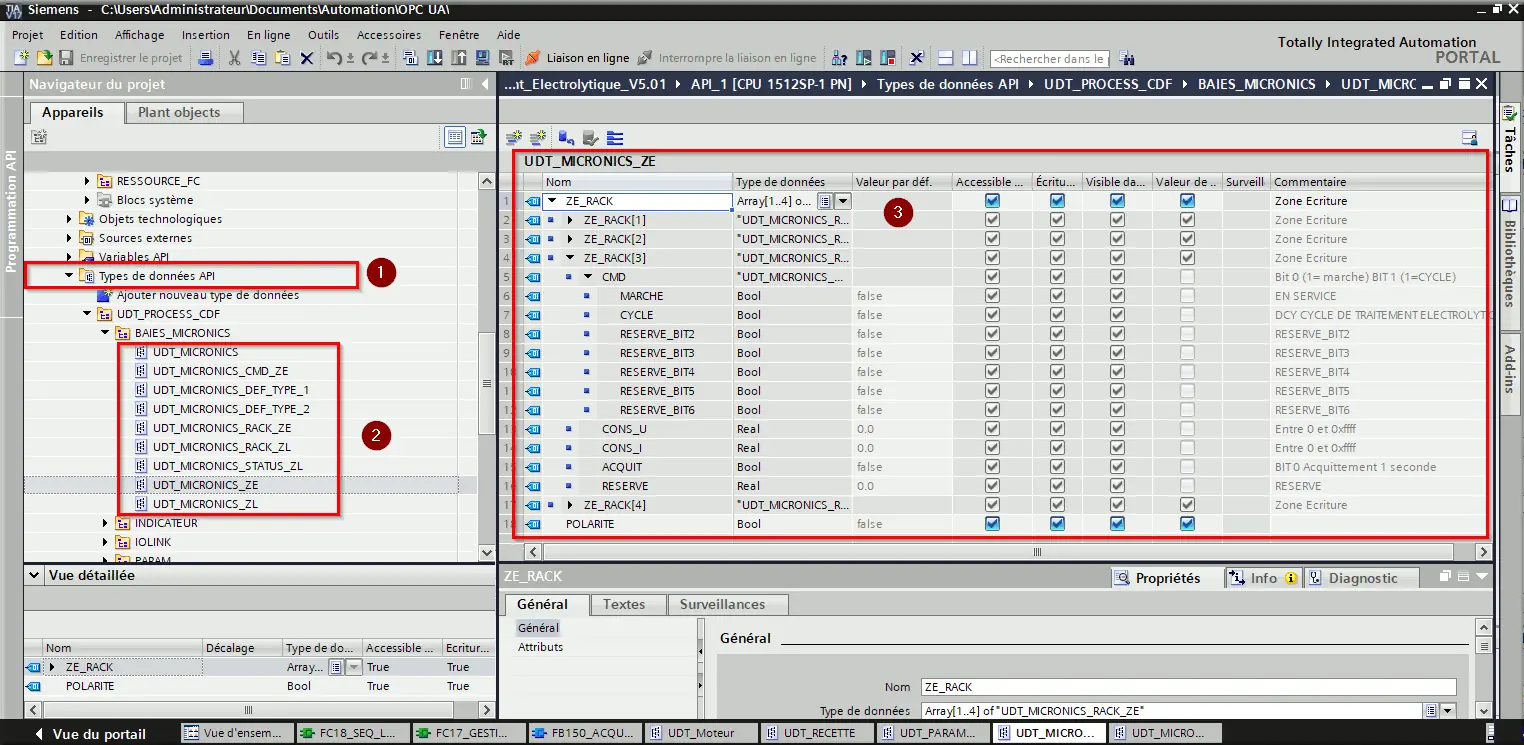Toggle Visible checkbox for POLARITE row
1524x745 pixels.
tap(1117, 524)
